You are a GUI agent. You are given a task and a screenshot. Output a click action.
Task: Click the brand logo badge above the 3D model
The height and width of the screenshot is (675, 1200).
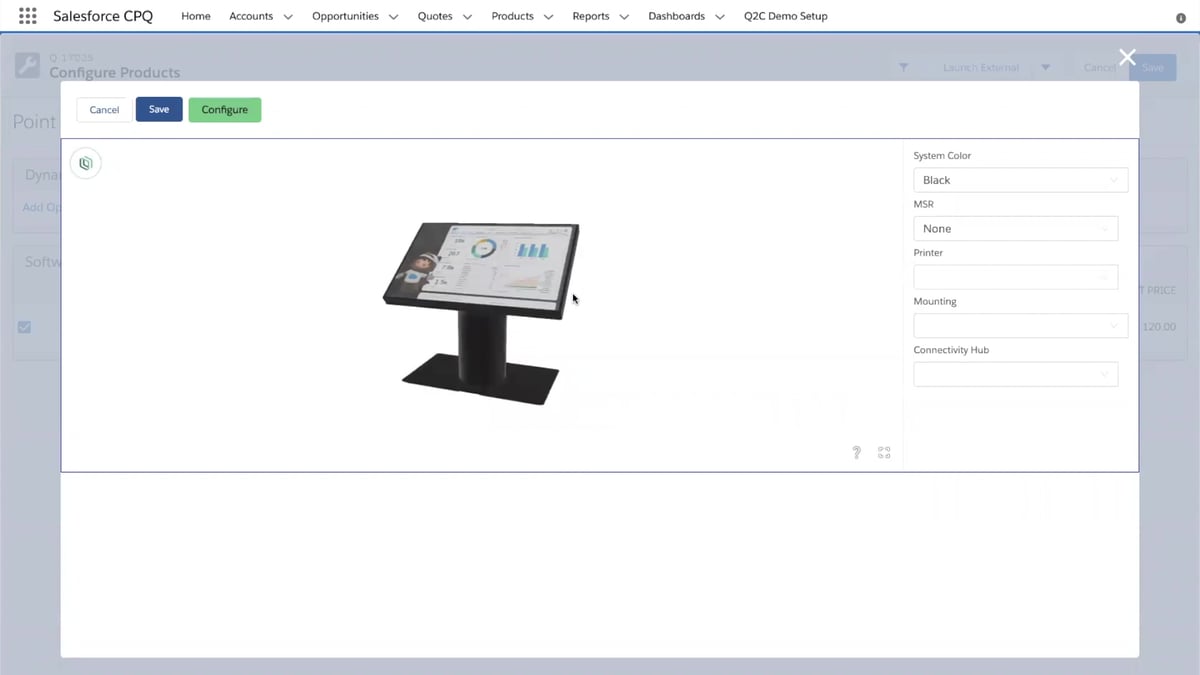(85, 163)
